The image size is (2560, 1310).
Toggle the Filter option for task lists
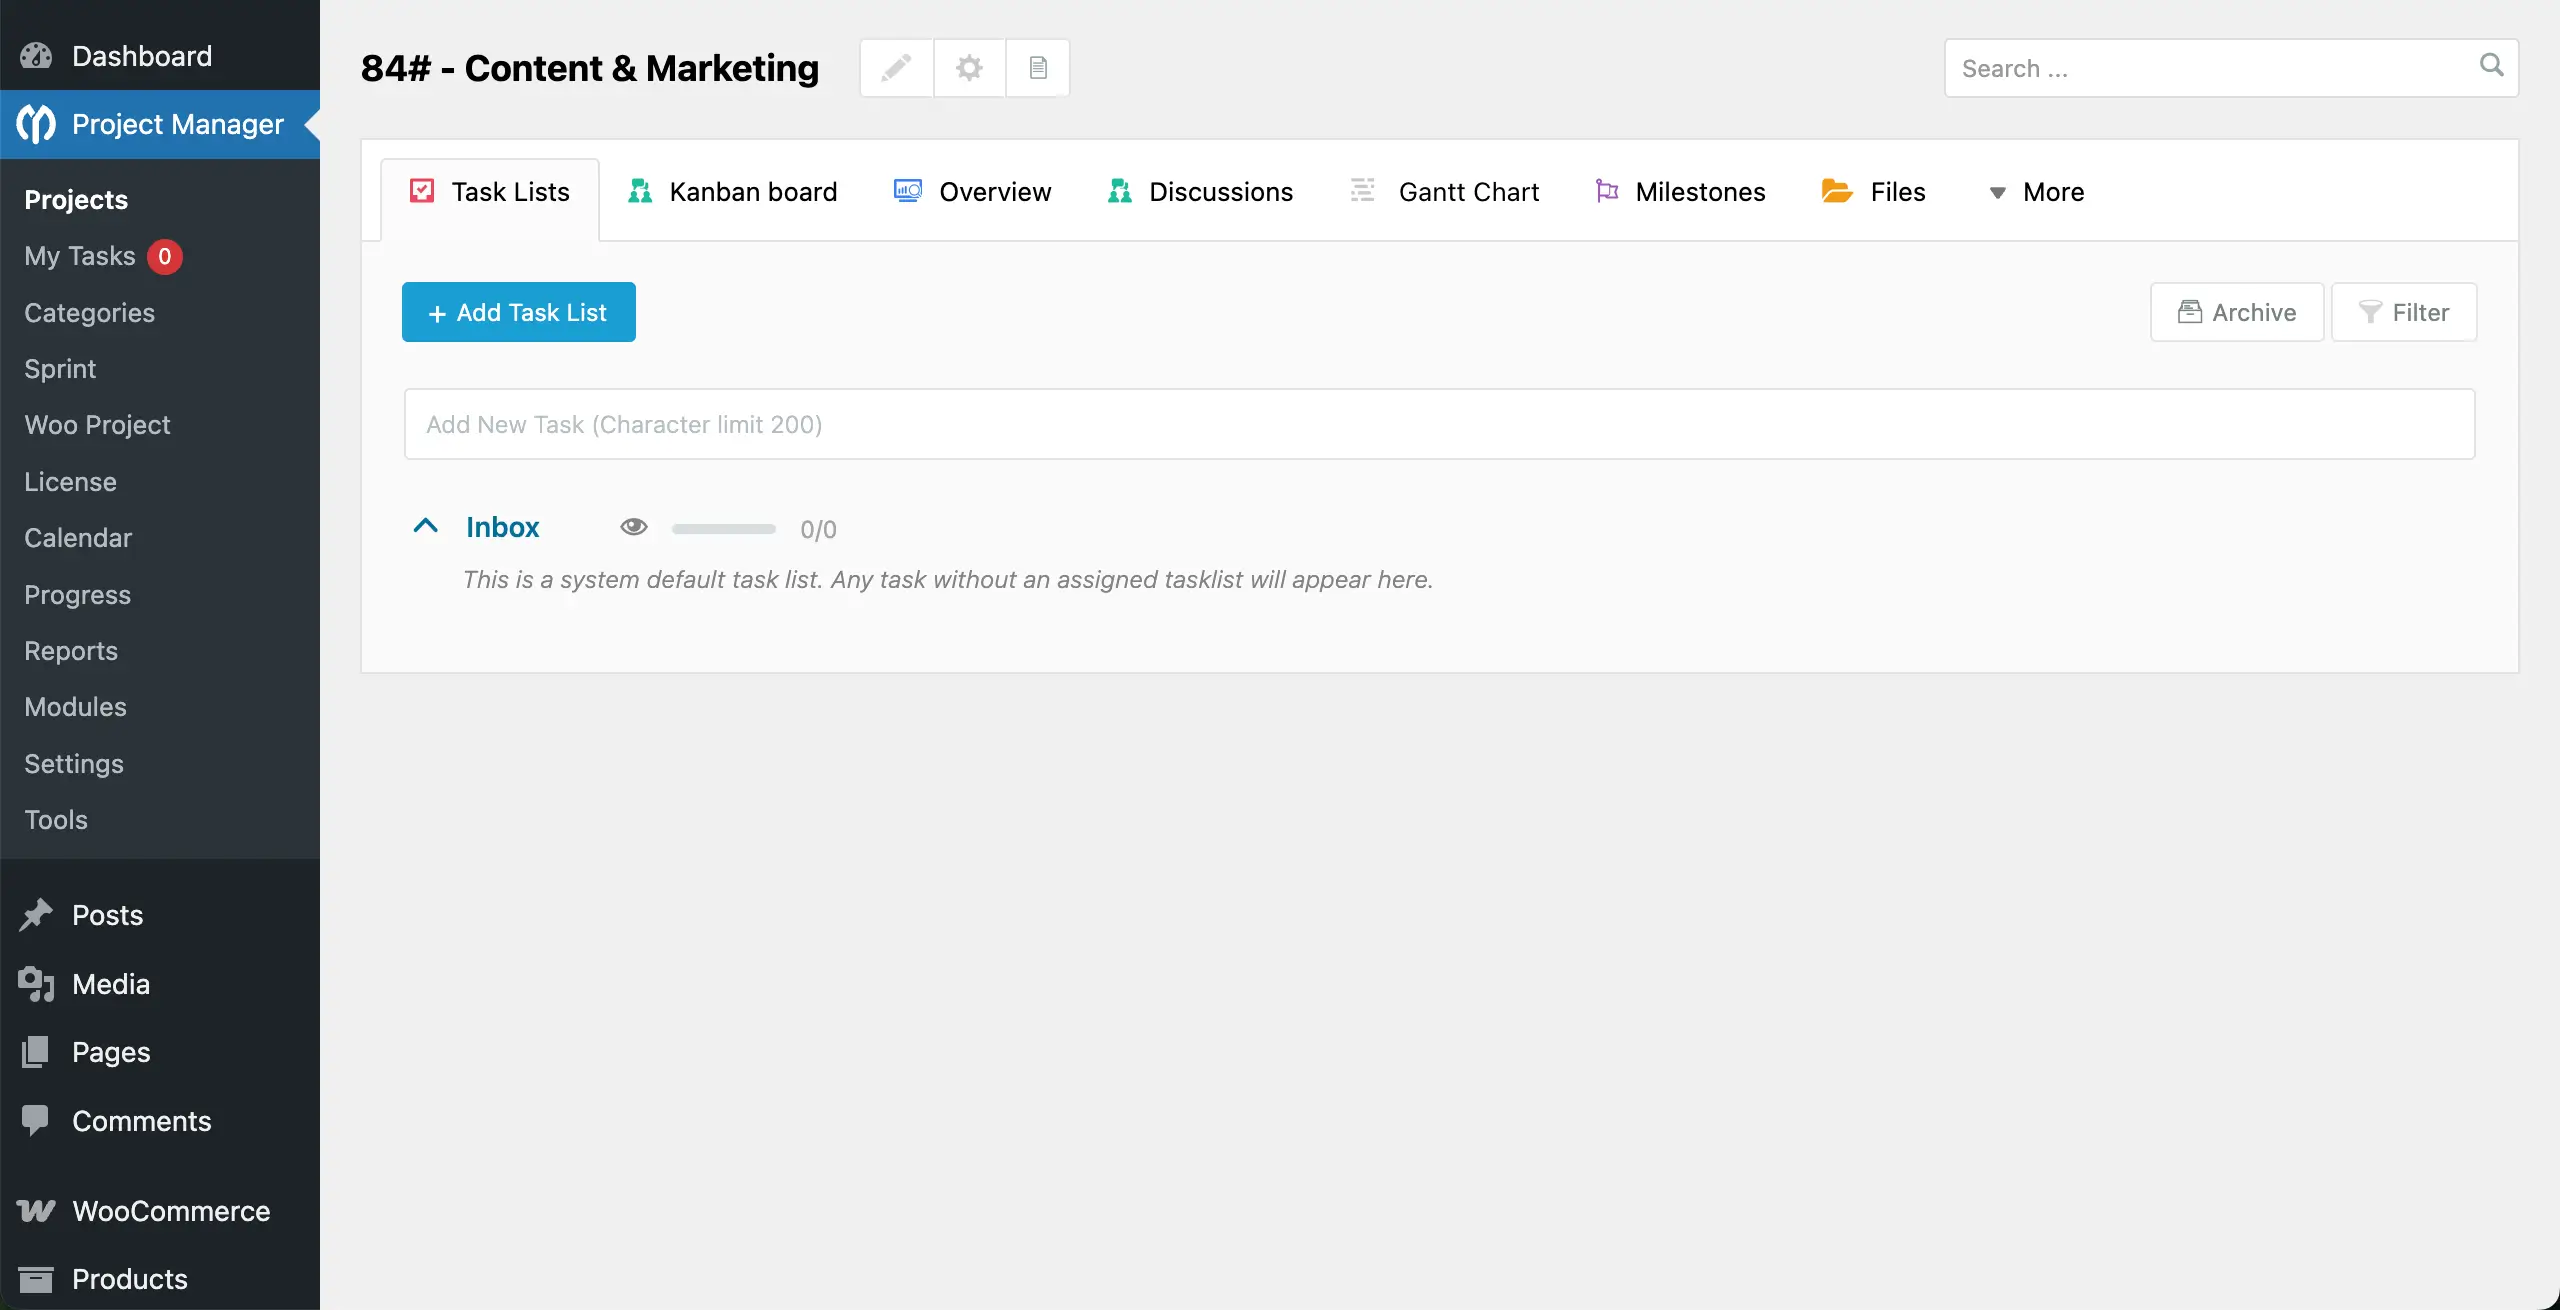pos(2403,311)
